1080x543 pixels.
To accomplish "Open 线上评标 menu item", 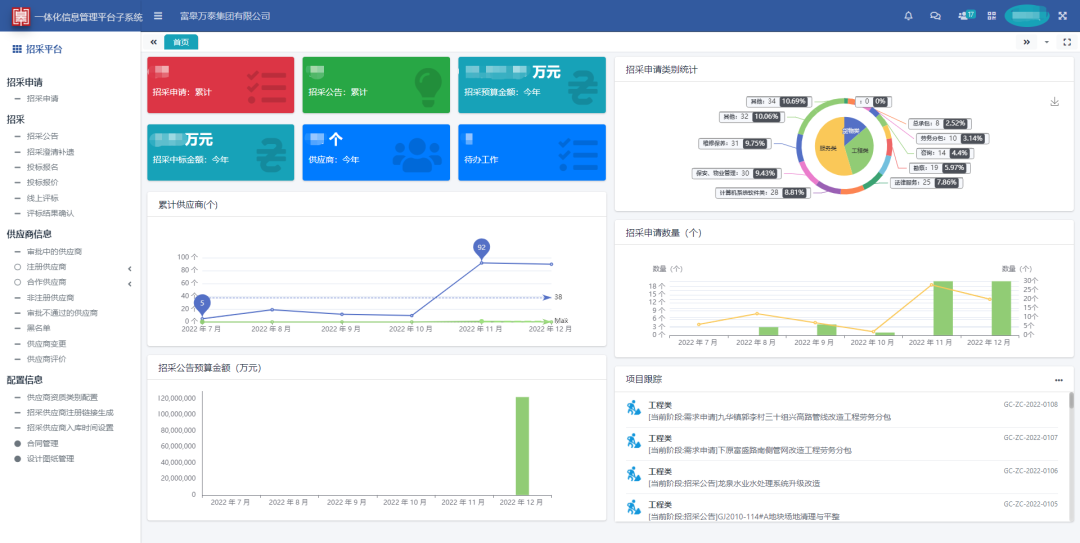I will (x=43, y=198).
